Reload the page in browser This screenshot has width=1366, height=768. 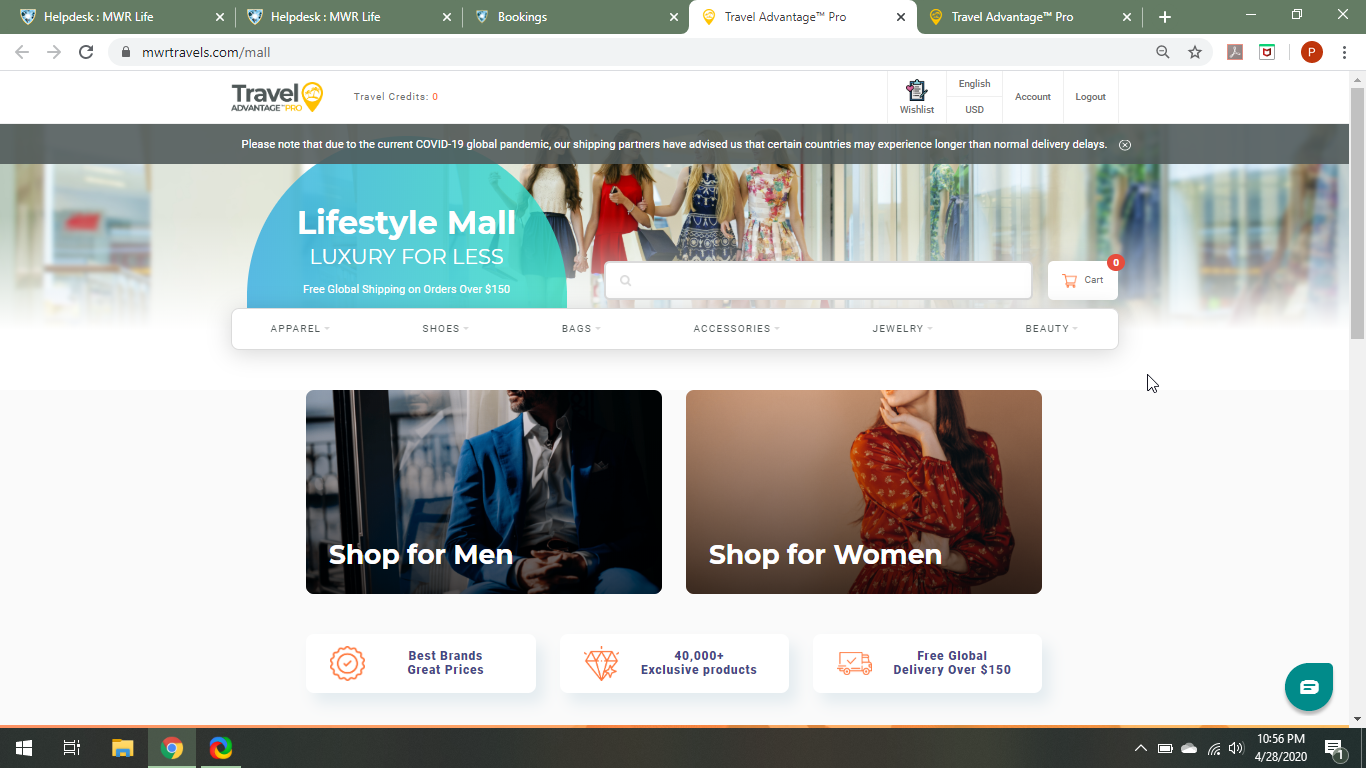86,52
